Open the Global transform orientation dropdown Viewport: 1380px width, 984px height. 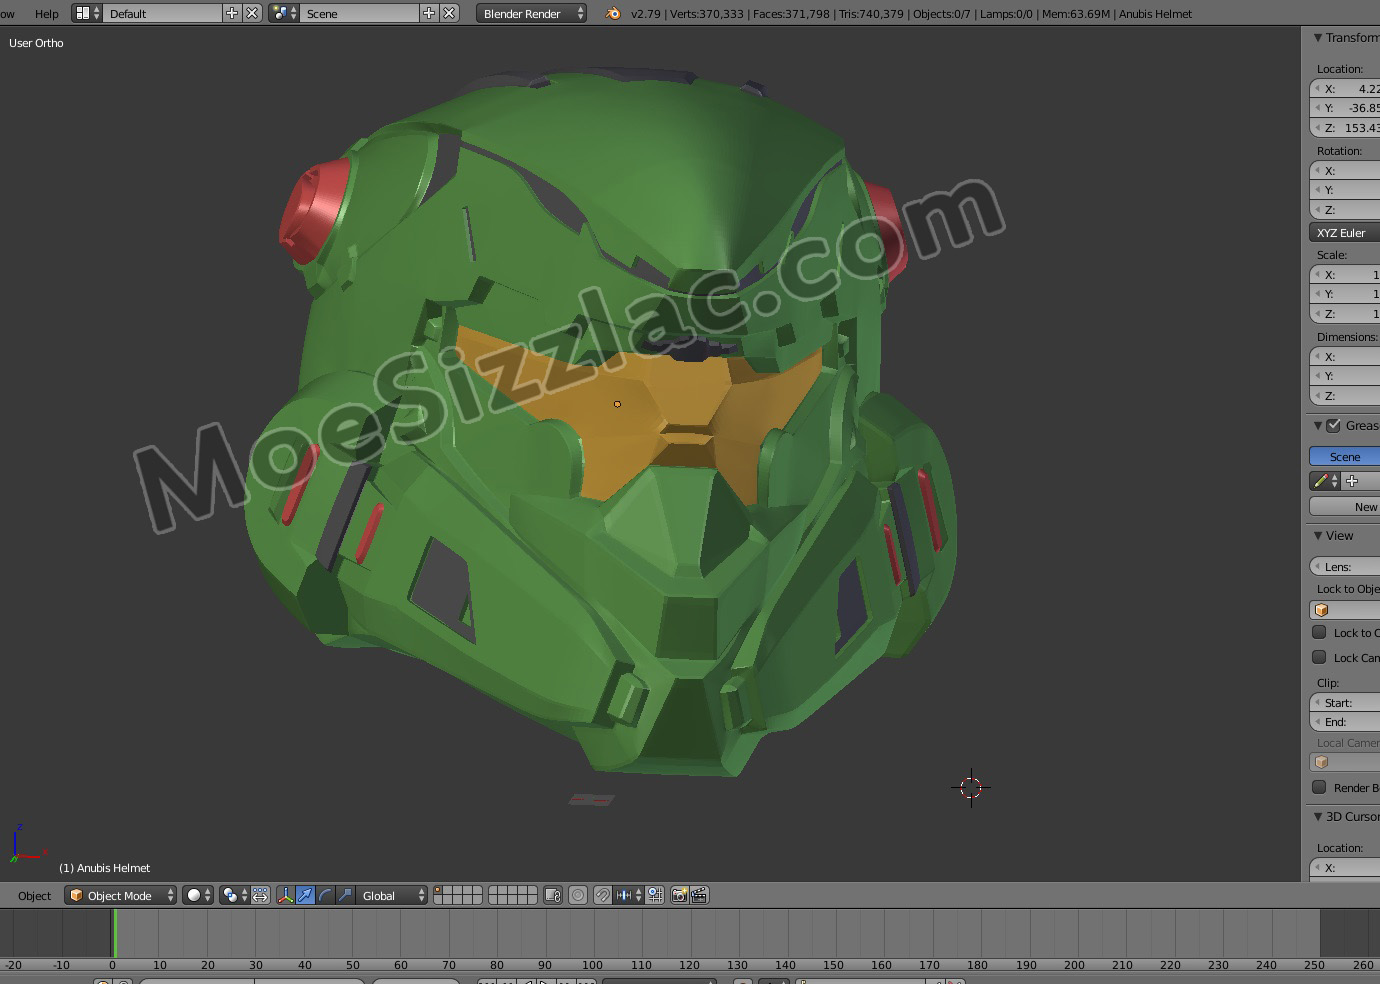(391, 895)
